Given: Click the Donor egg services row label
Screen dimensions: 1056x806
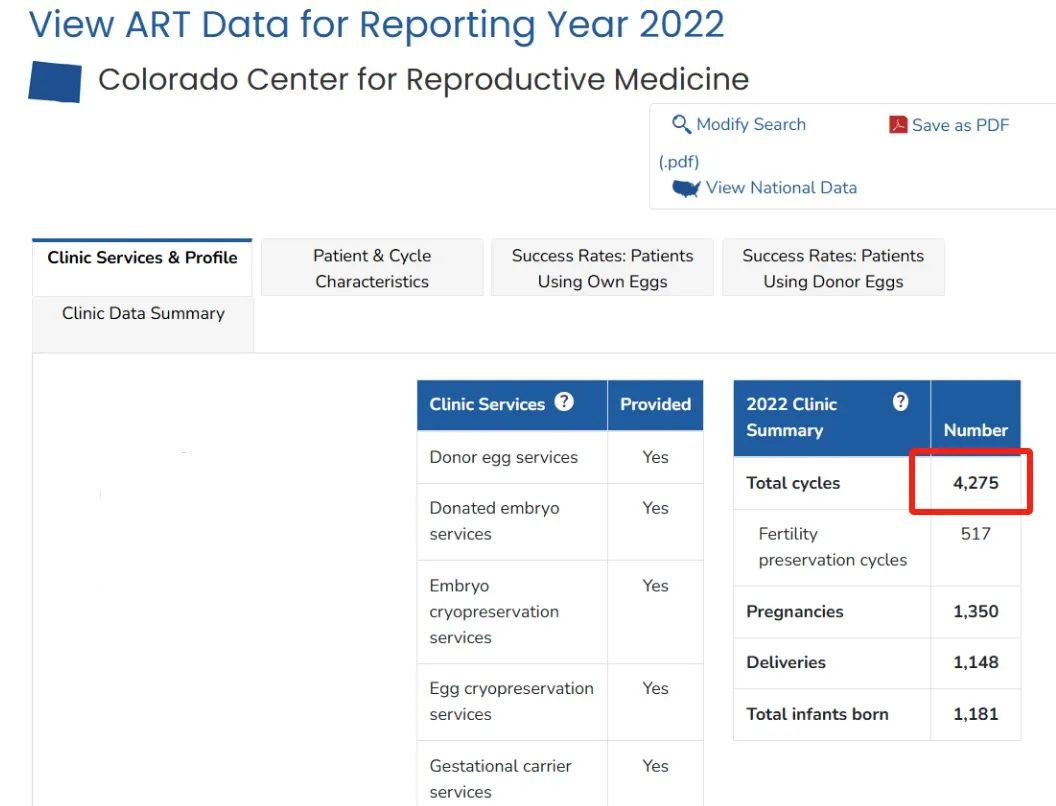Looking at the screenshot, I should pos(504,457).
